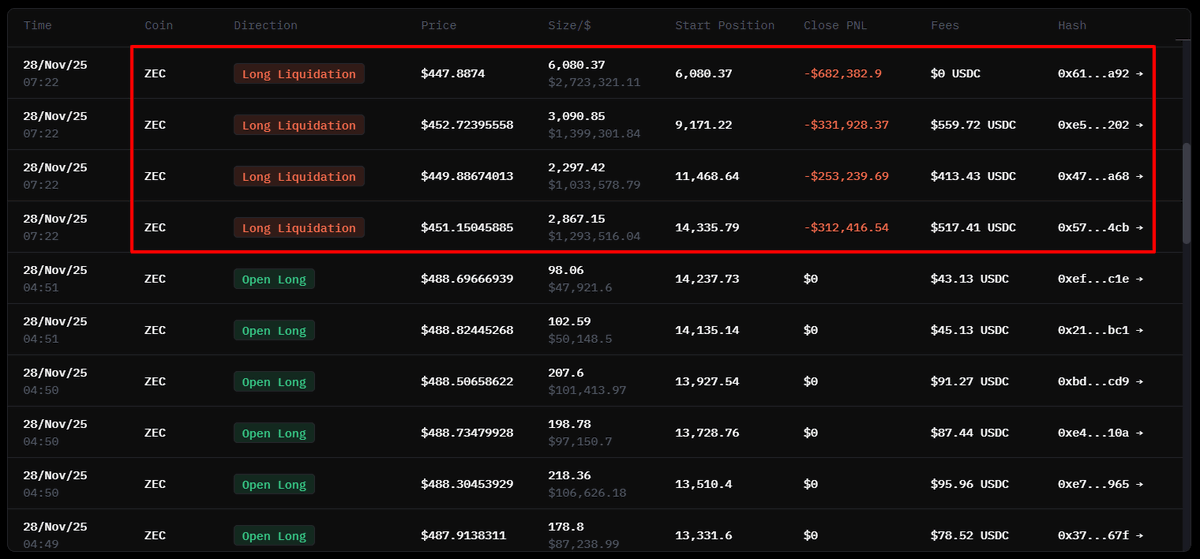Open transaction hash 0xe4...10a link
1200x559 pixels.
1100,433
